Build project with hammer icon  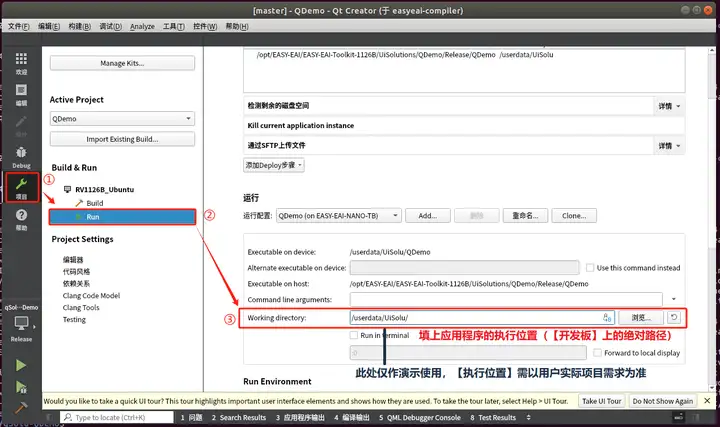pos(21,408)
